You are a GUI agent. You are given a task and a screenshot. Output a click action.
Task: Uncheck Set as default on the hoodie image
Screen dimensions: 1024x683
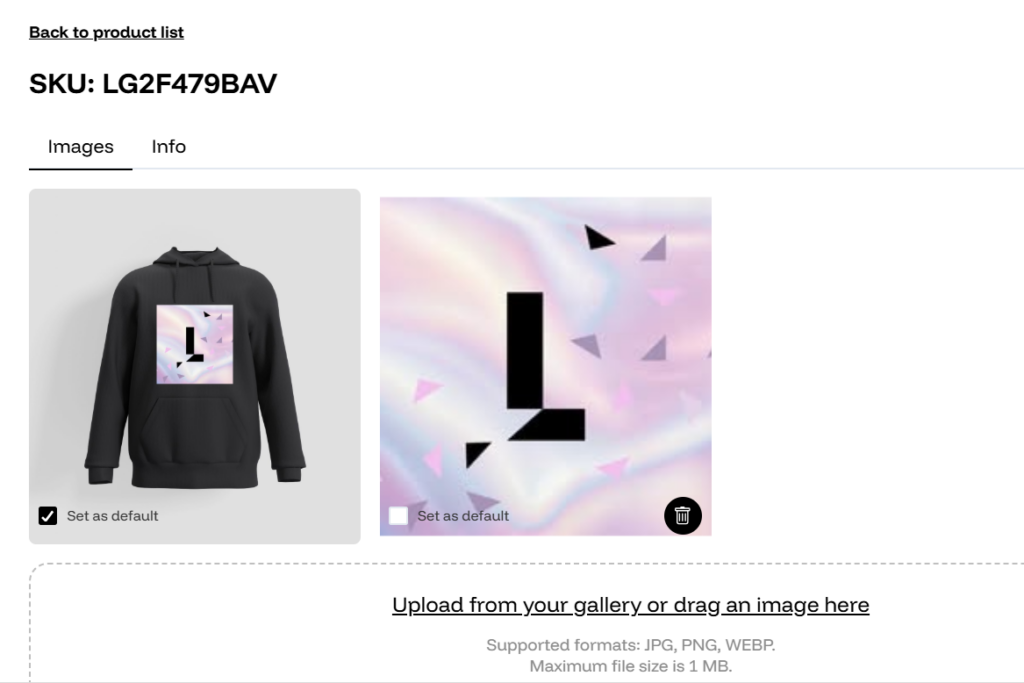pyautogui.click(x=48, y=516)
